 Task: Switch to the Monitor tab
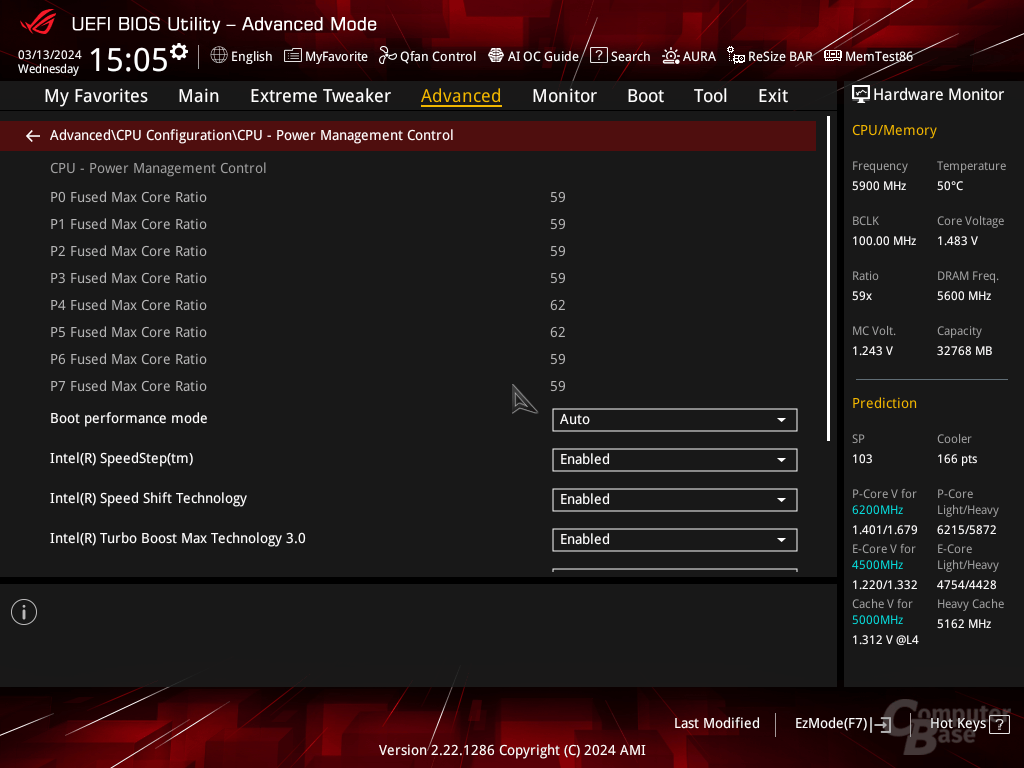[564, 96]
